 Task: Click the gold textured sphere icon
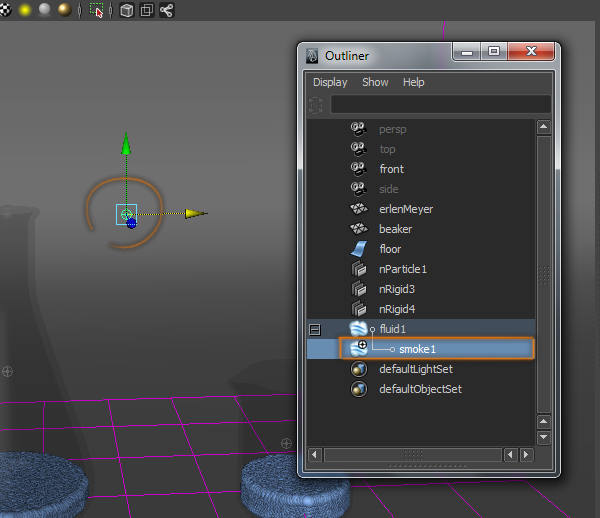[64, 10]
